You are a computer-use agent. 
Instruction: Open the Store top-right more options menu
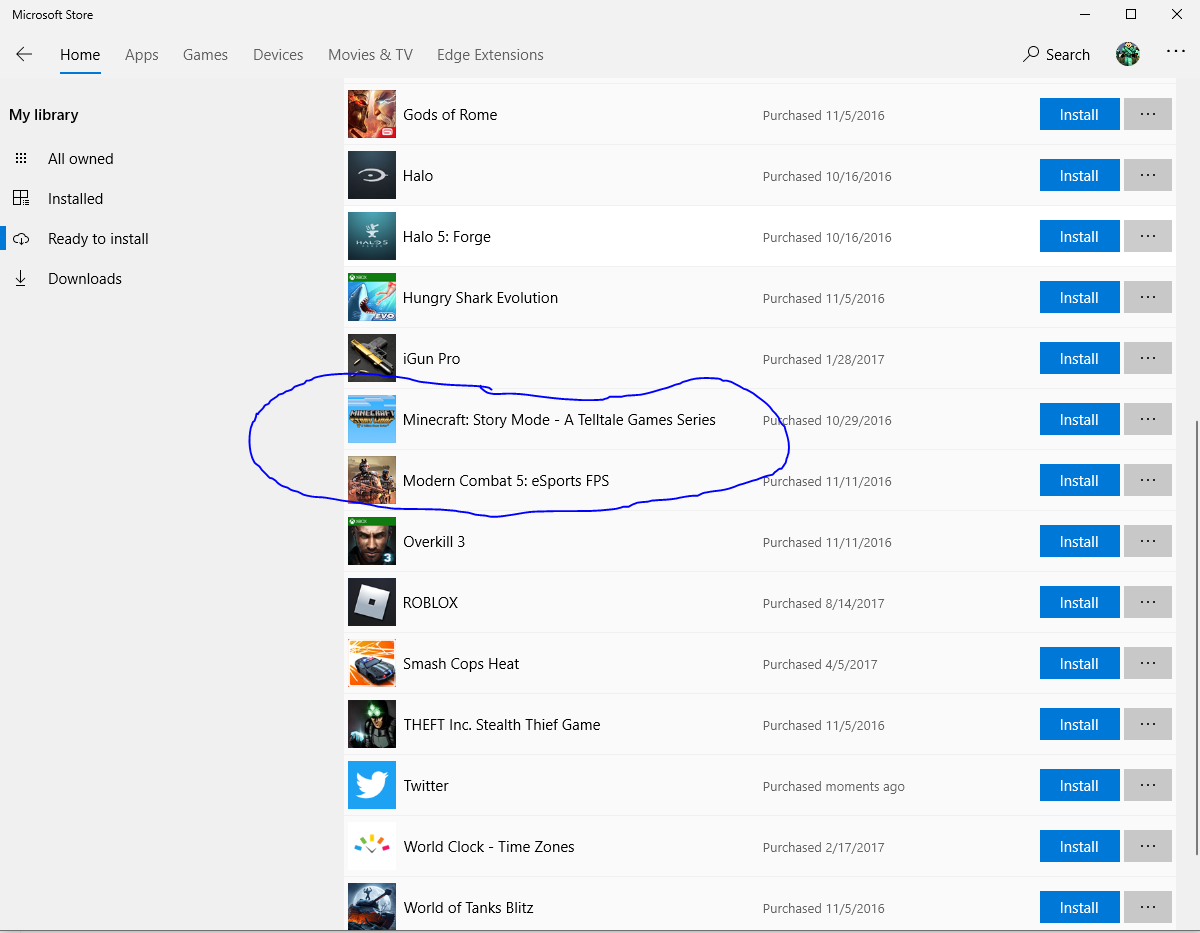coord(1176,52)
